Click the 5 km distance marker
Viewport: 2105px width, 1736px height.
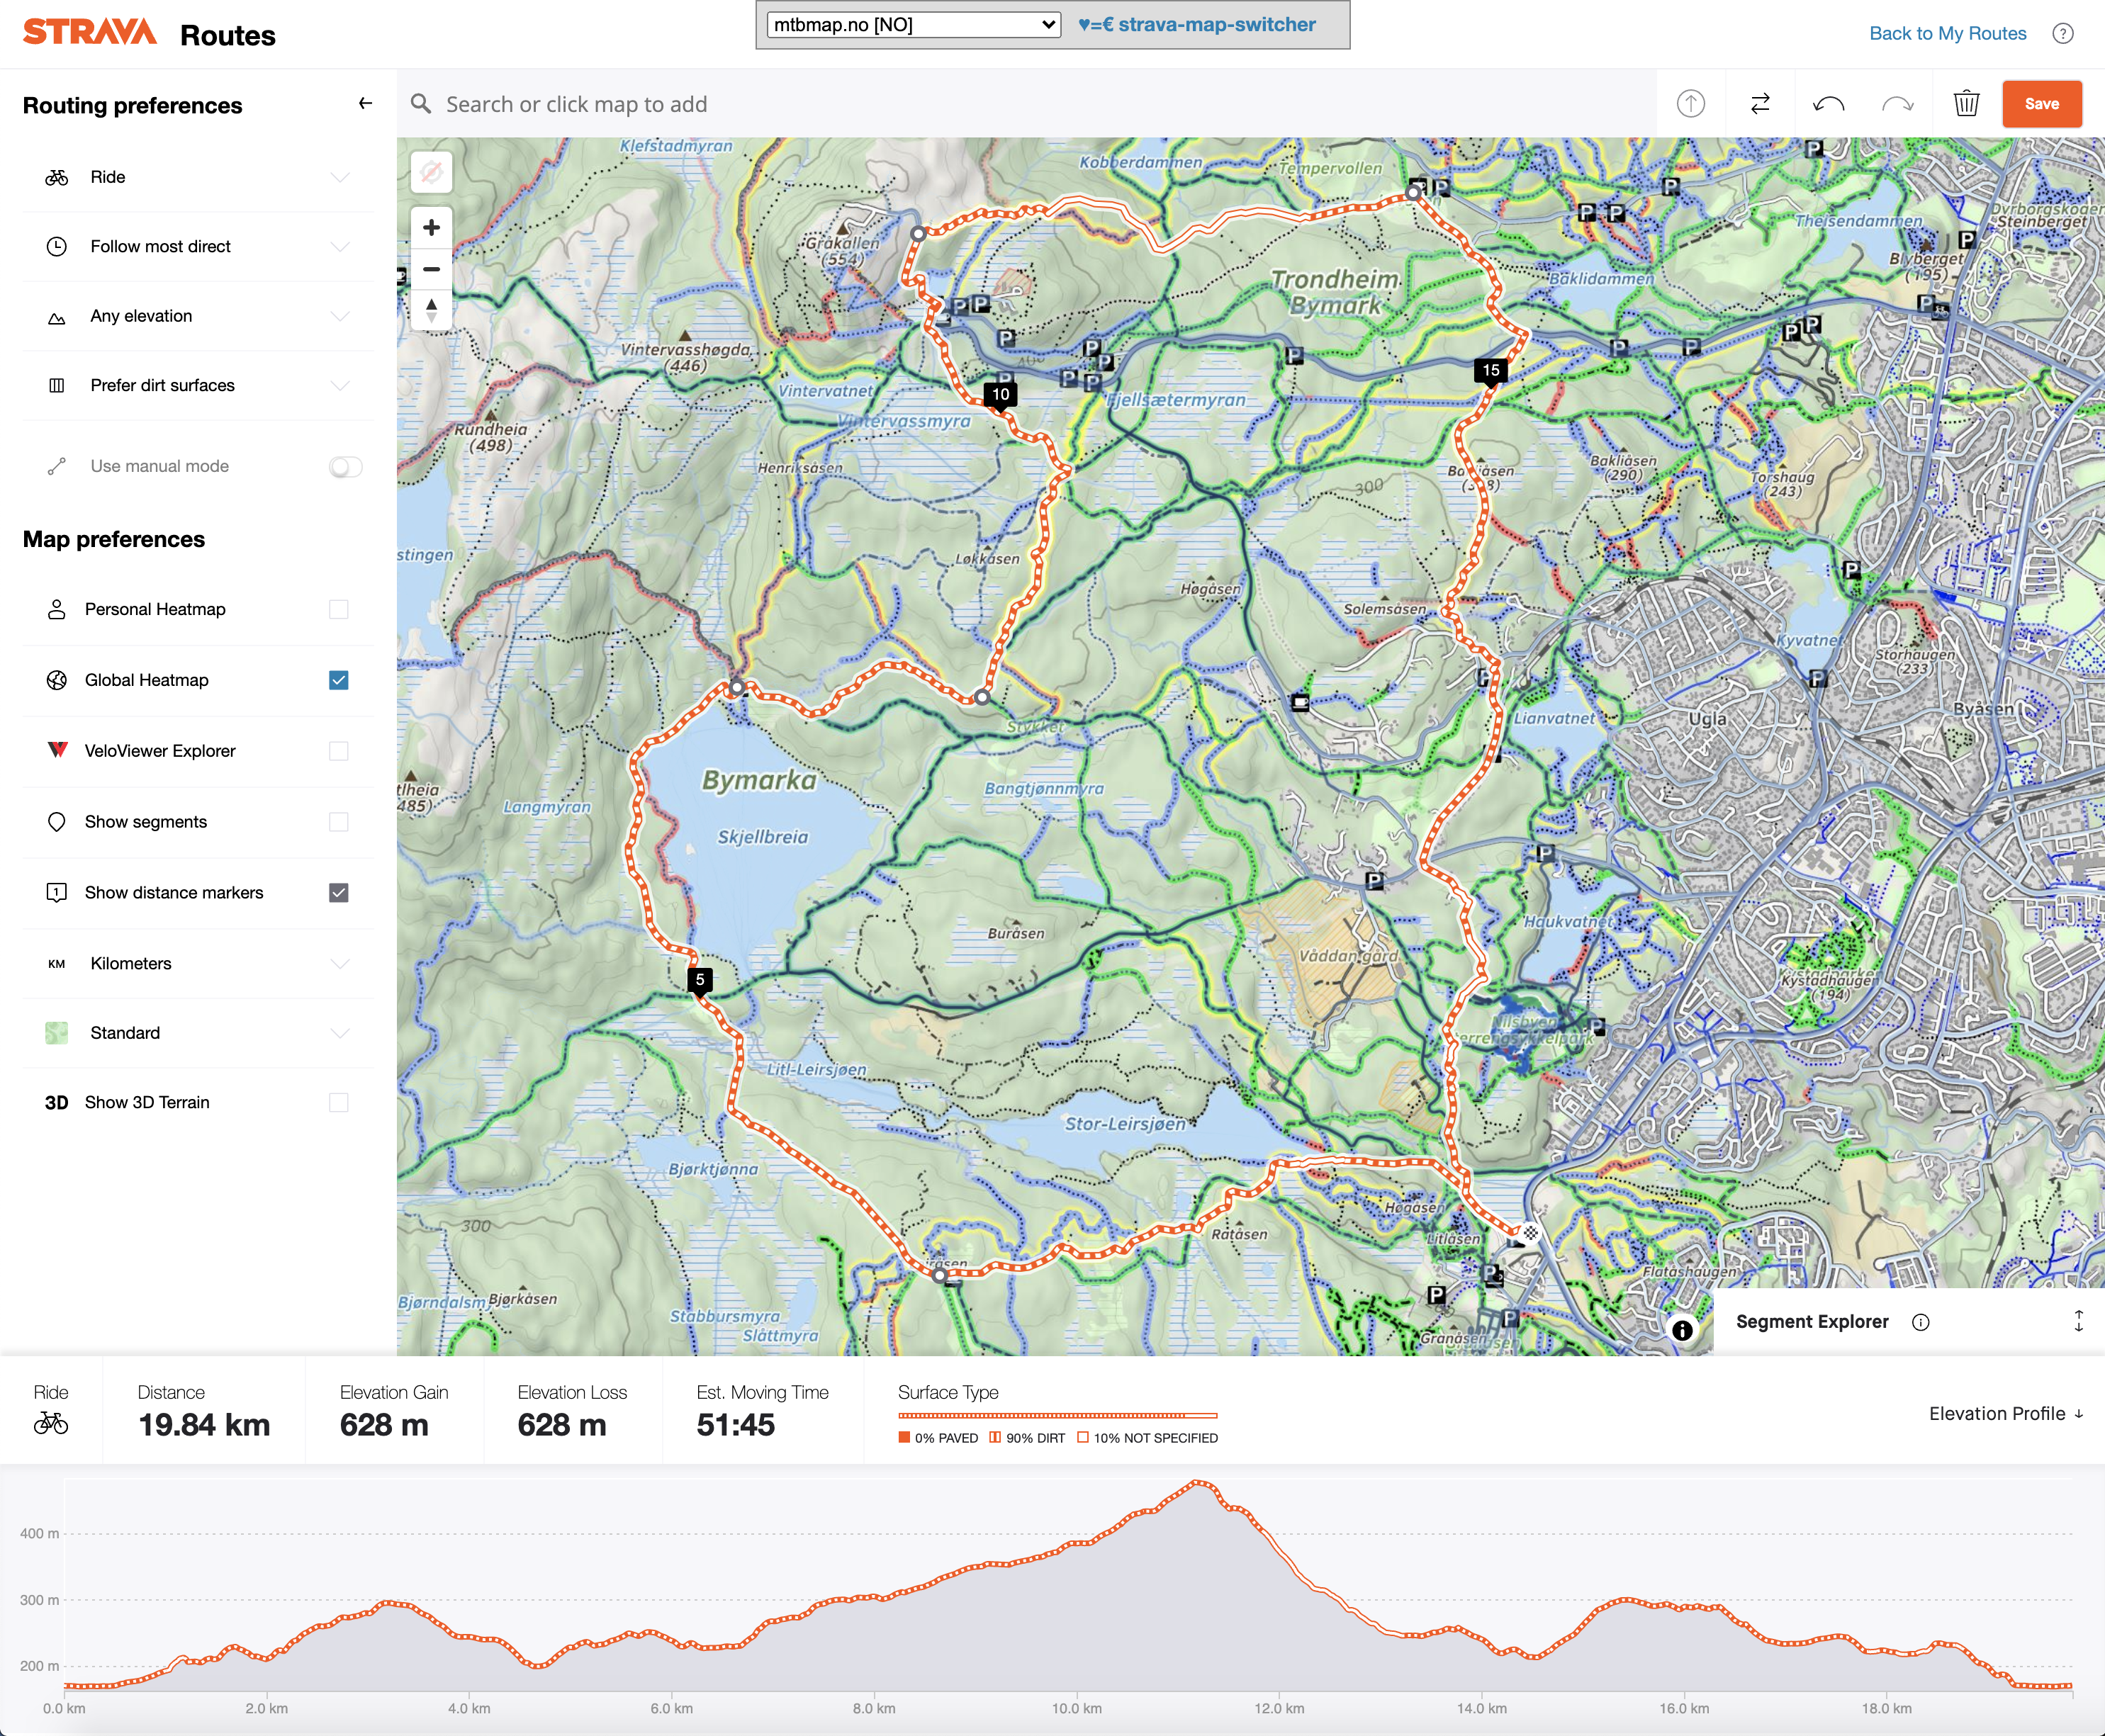click(x=700, y=980)
